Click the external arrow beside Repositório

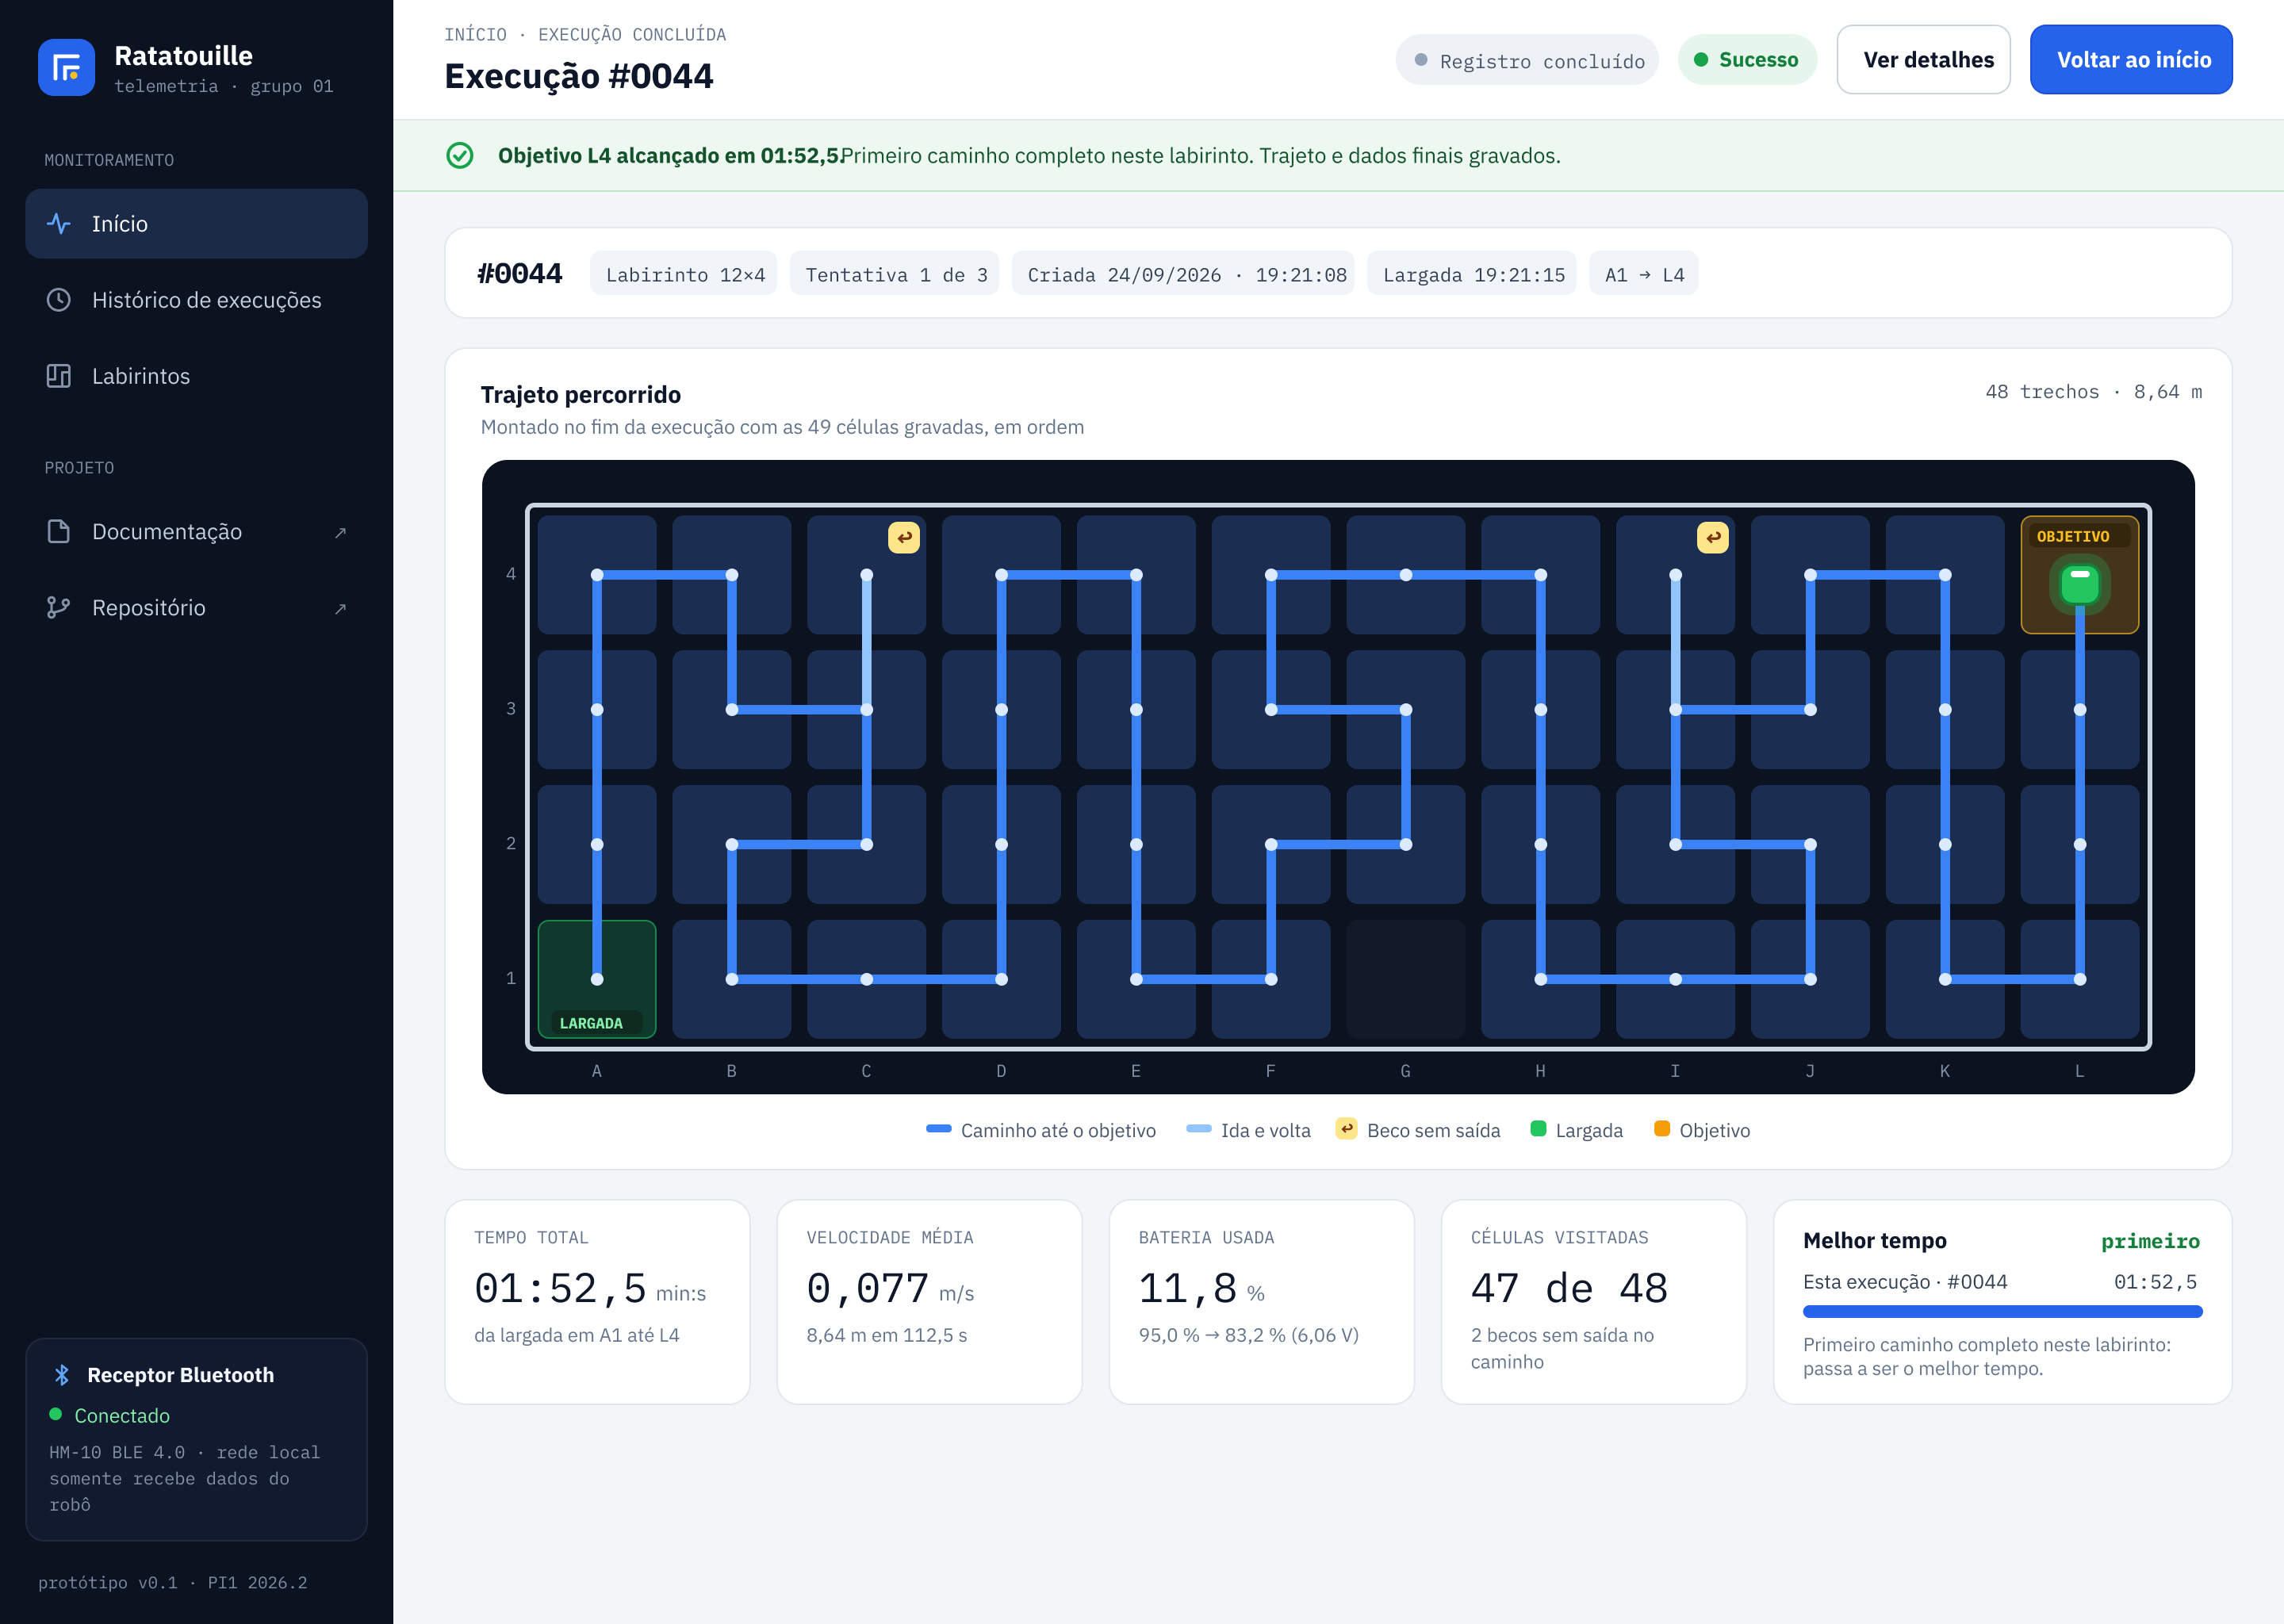tap(340, 609)
